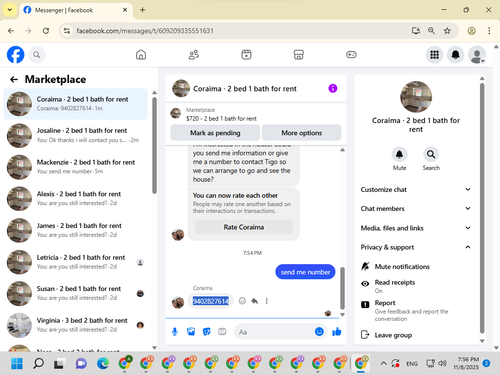Screen dimensions: 500x375
Task: Open Susan conversation in list
Action: (x=76, y=293)
